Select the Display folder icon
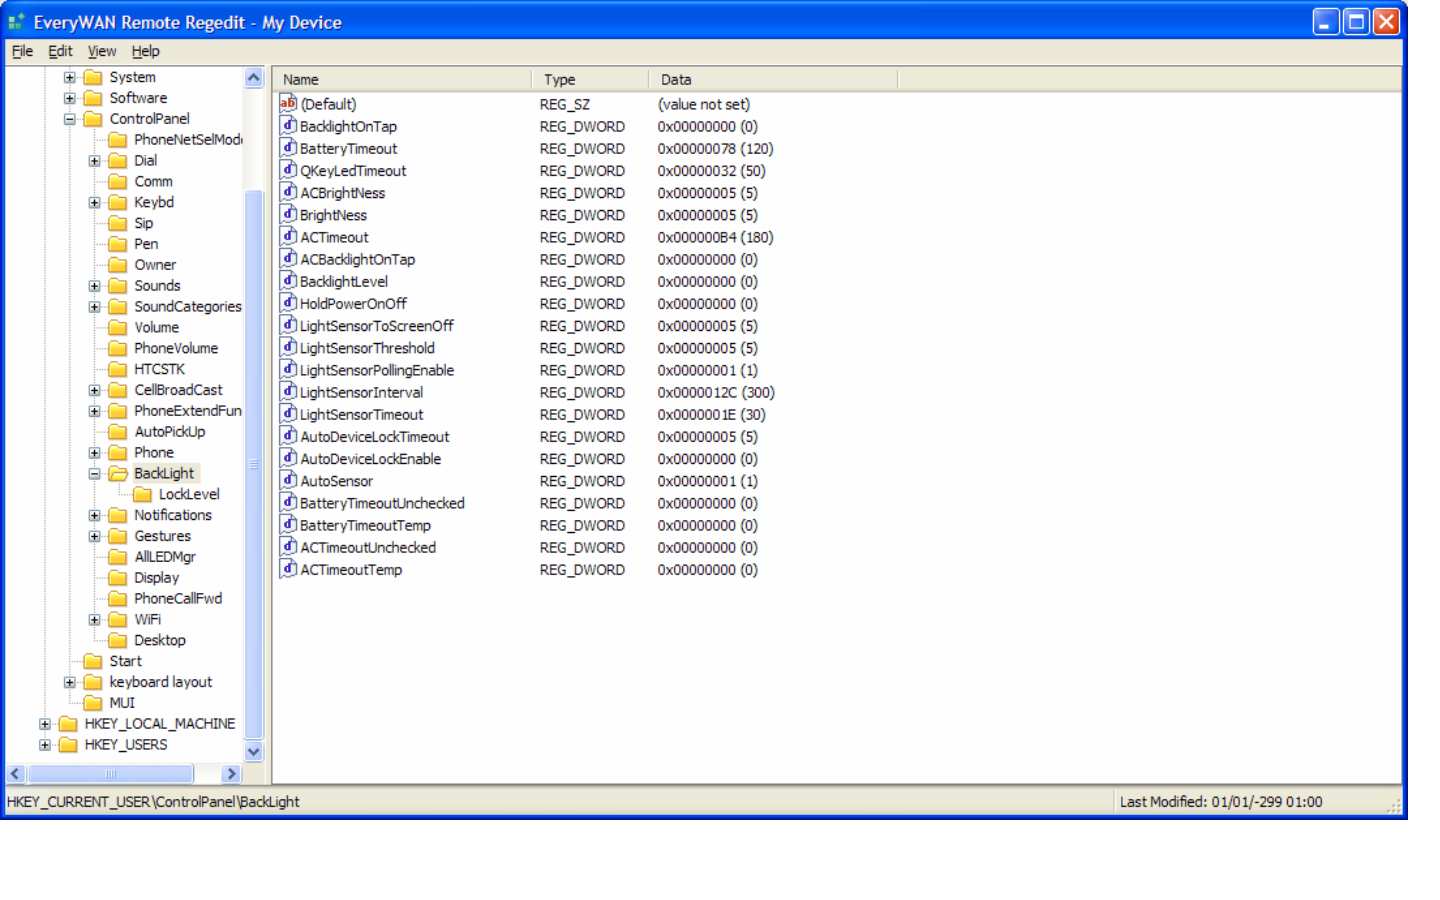The width and height of the screenshot is (1440, 900). (118, 577)
